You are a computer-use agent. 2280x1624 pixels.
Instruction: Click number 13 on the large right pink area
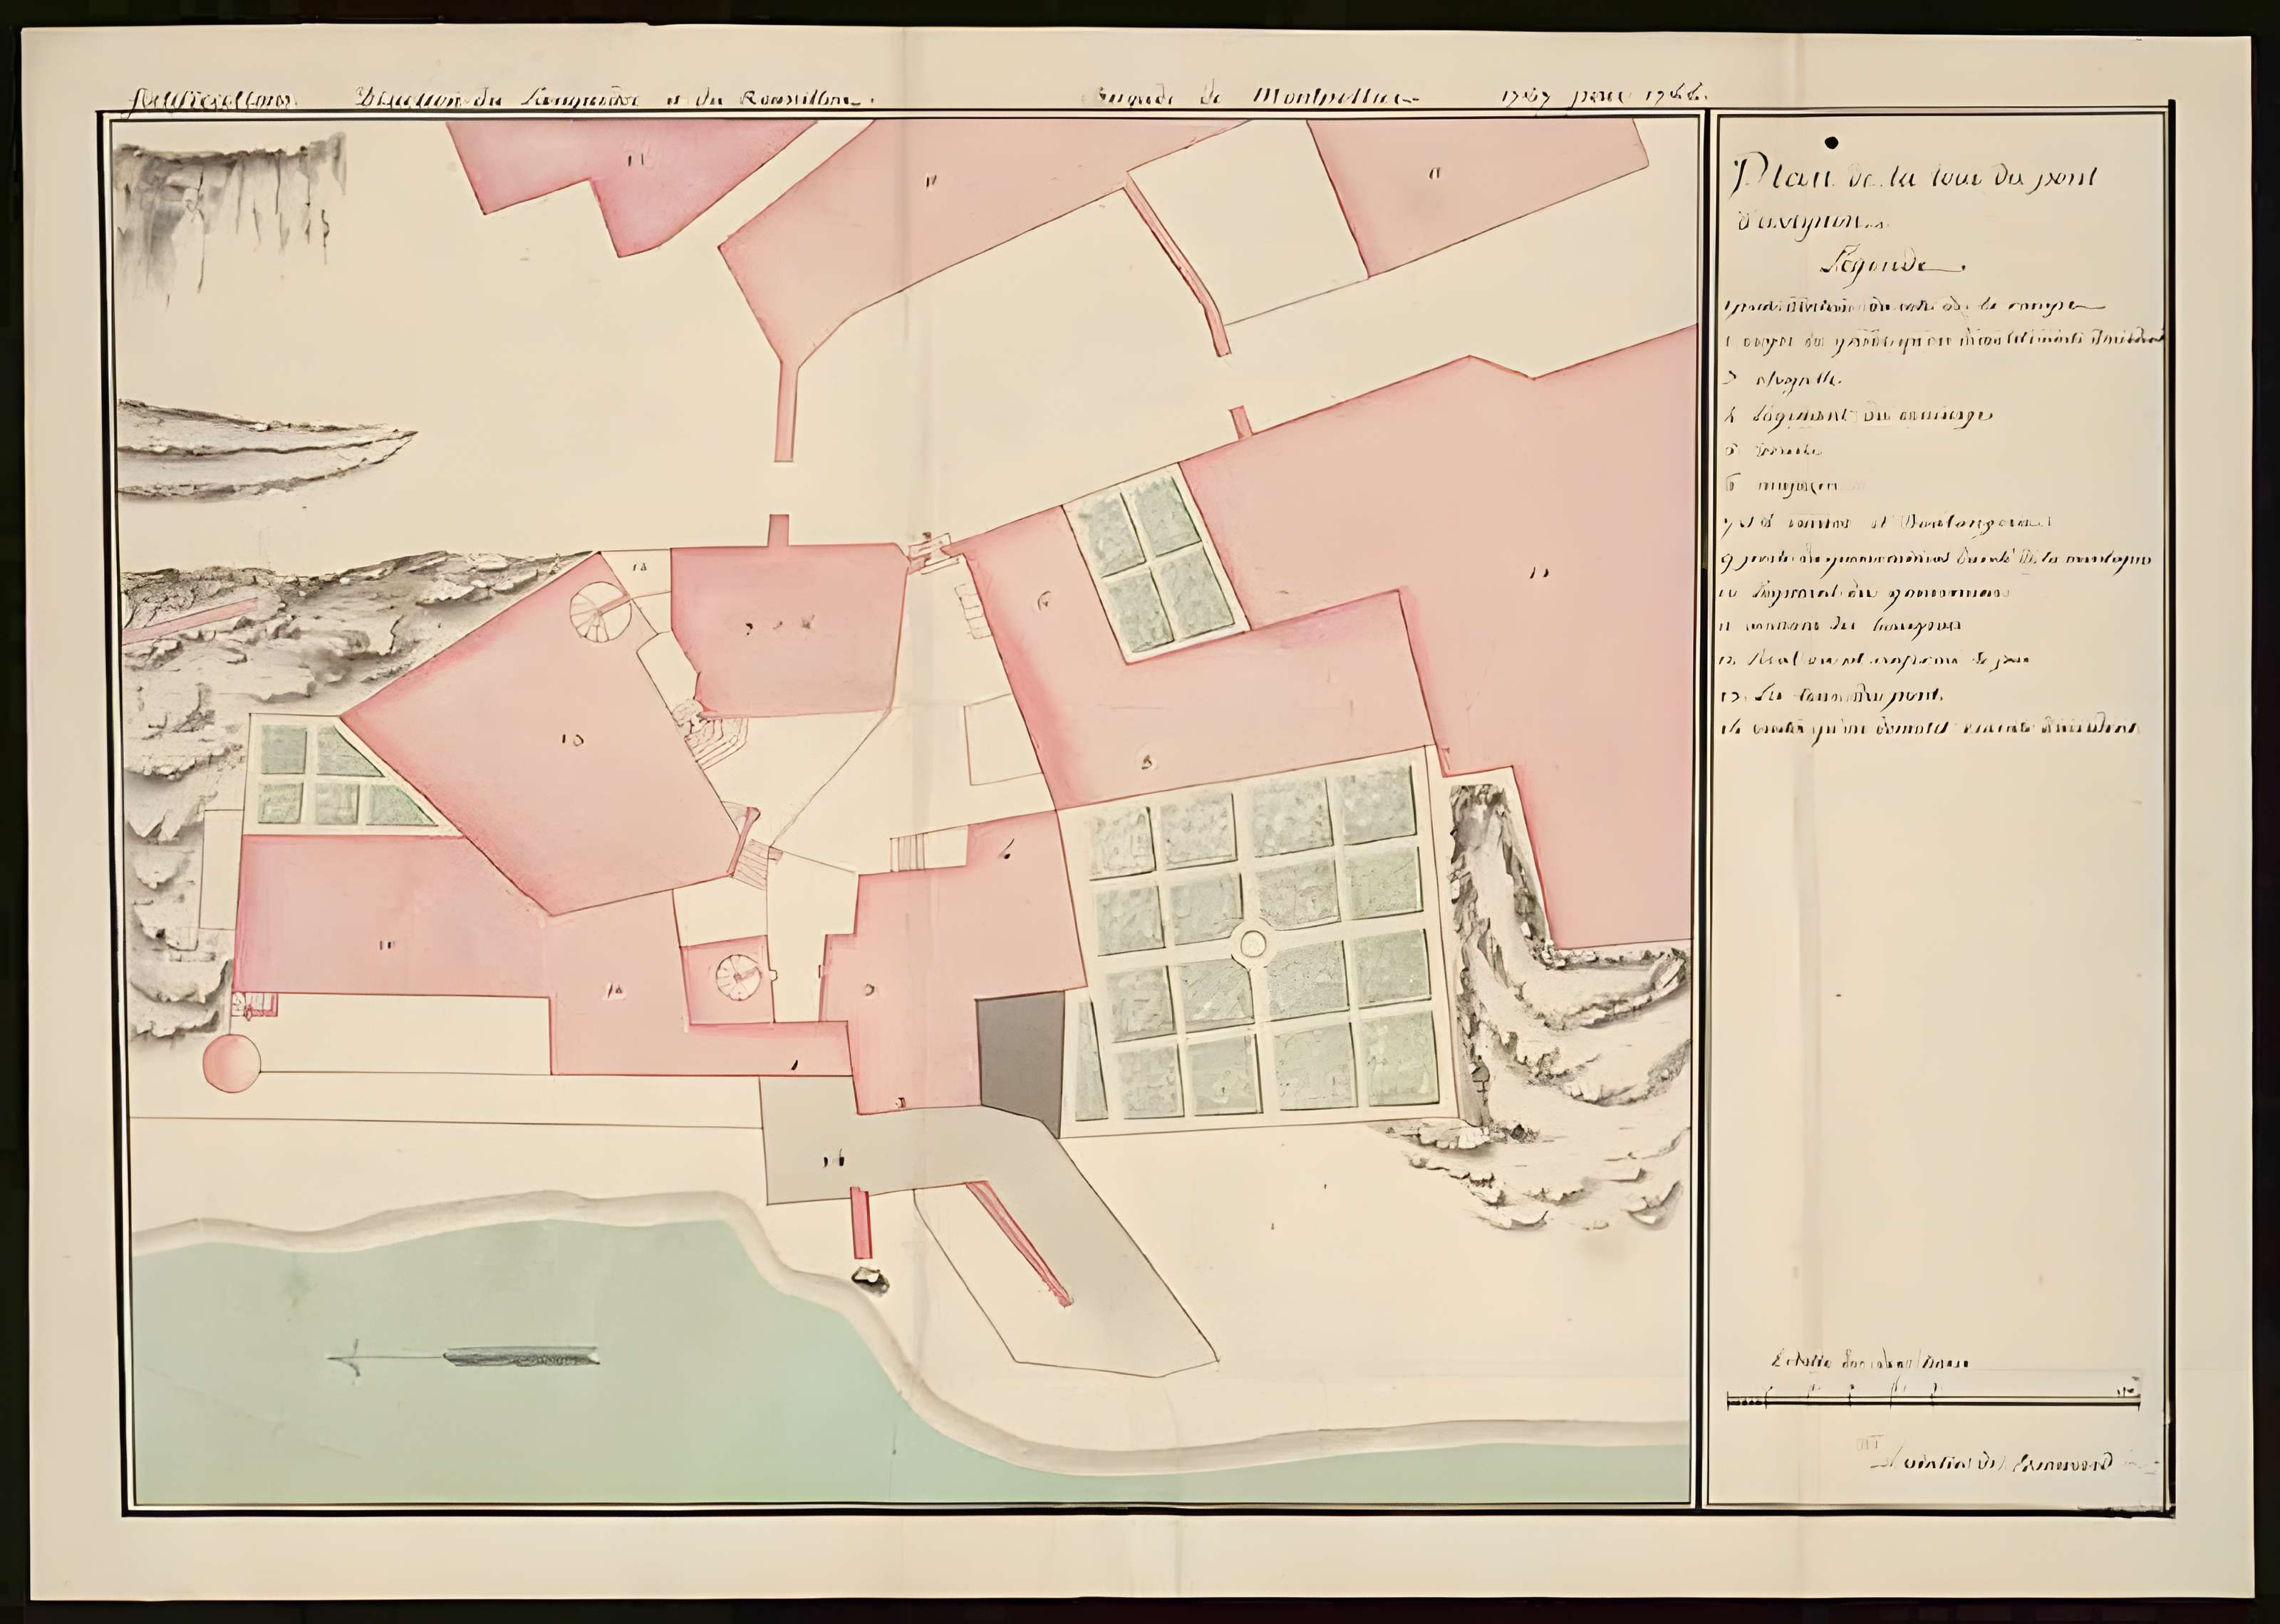point(1538,573)
